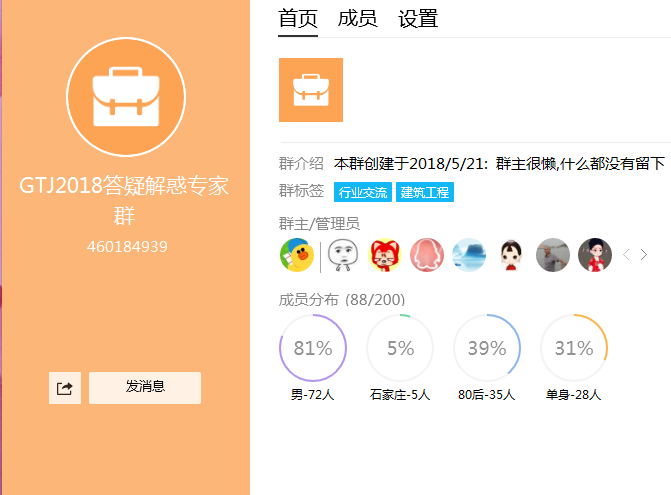Image resolution: width=671 pixels, height=495 pixels.
Task: Click the 39% 80后 distribution ring
Action: click(x=487, y=348)
